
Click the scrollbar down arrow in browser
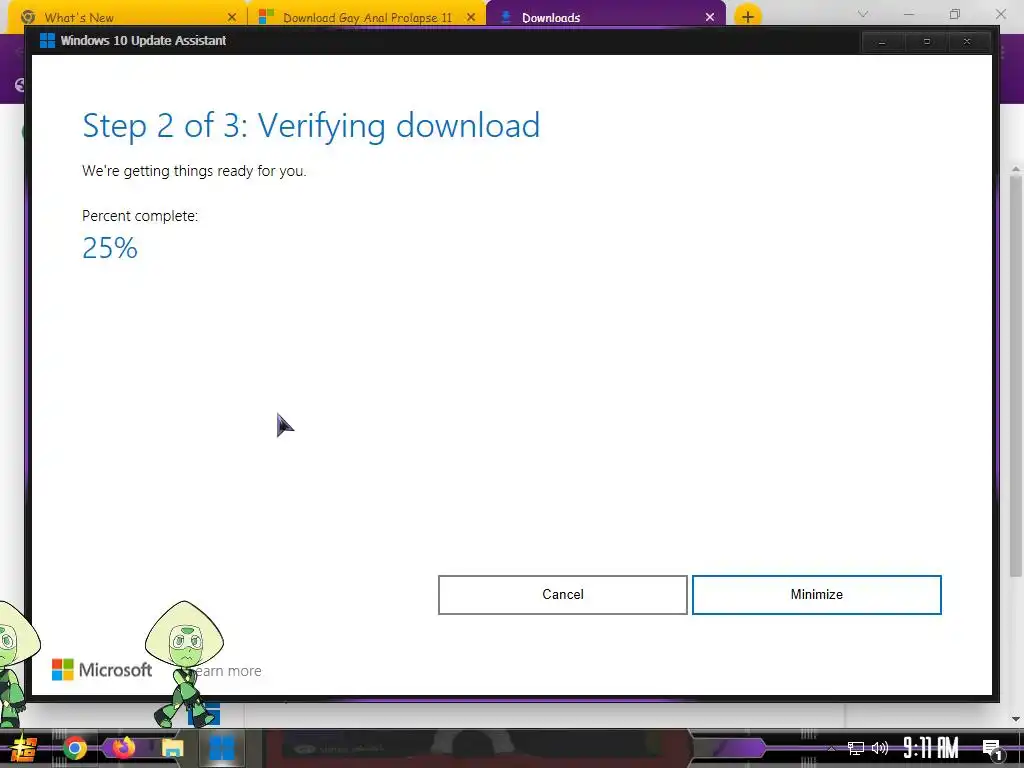pos(1016,719)
